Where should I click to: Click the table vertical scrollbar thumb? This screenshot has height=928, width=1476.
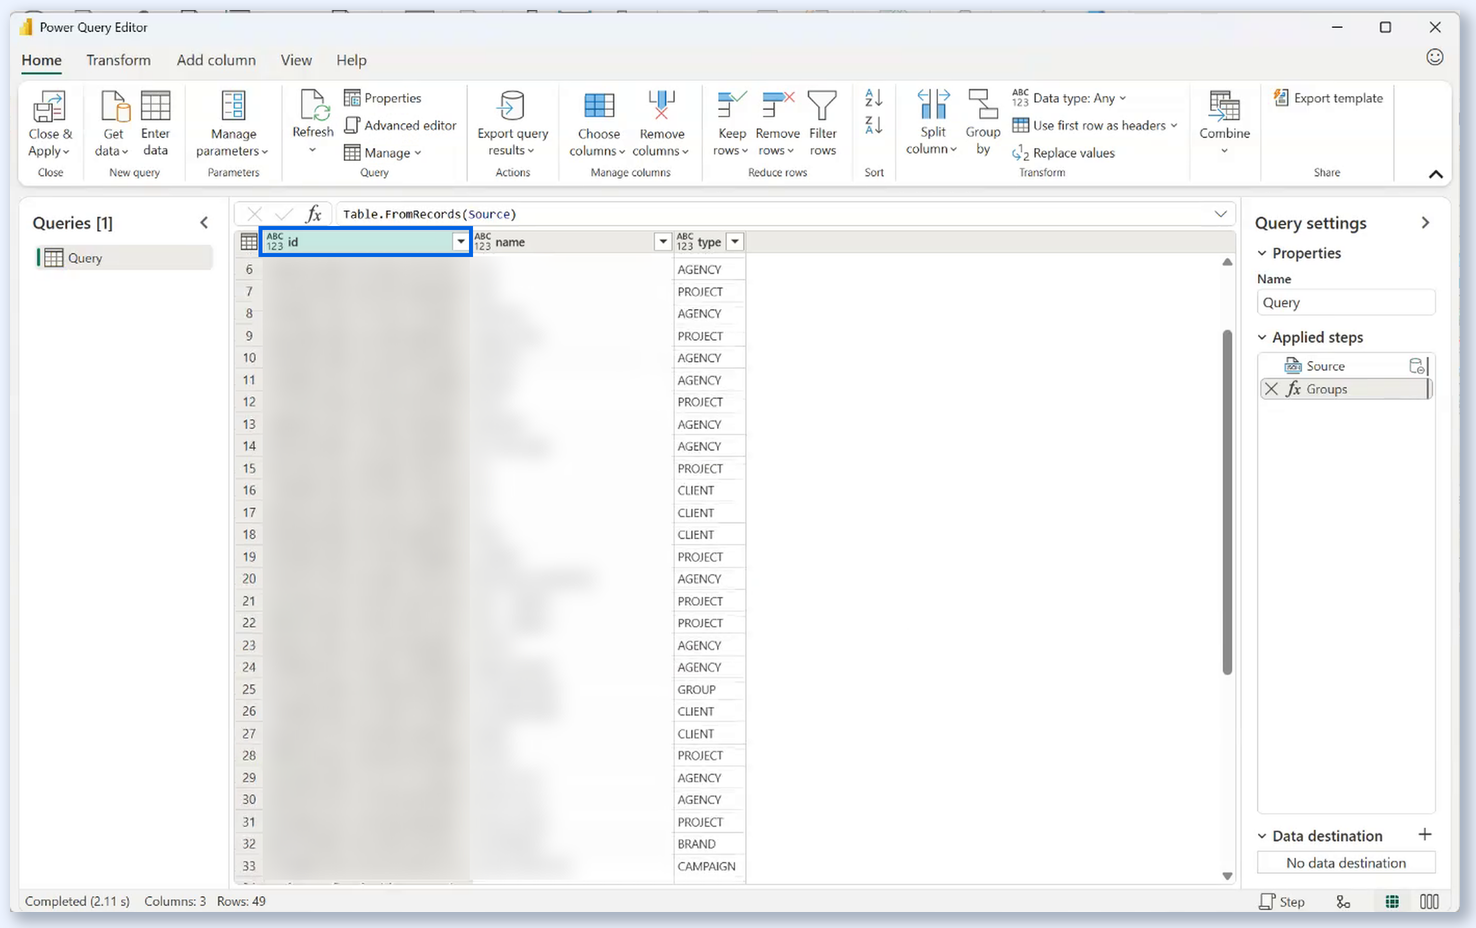pos(1227,502)
